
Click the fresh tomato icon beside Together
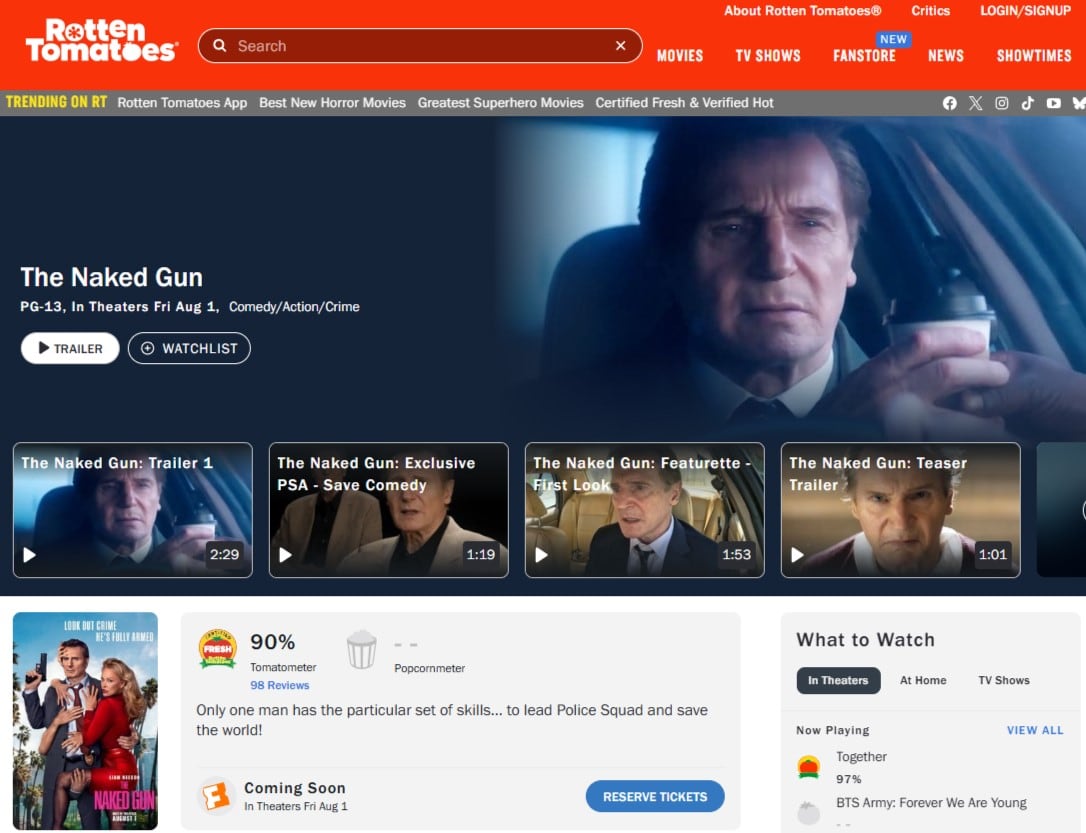[x=808, y=767]
